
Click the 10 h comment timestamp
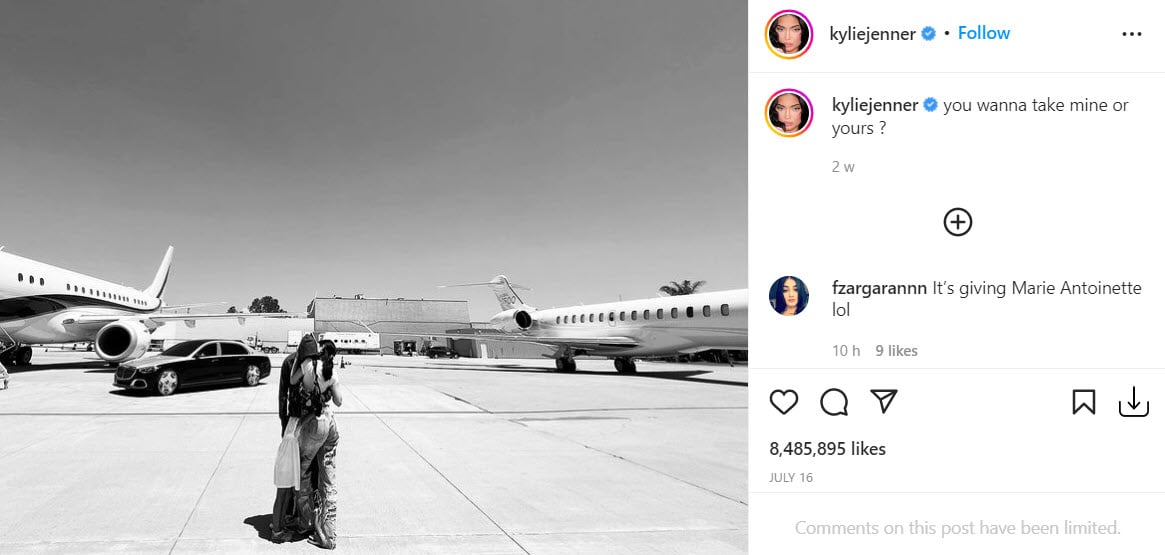coord(846,351)
